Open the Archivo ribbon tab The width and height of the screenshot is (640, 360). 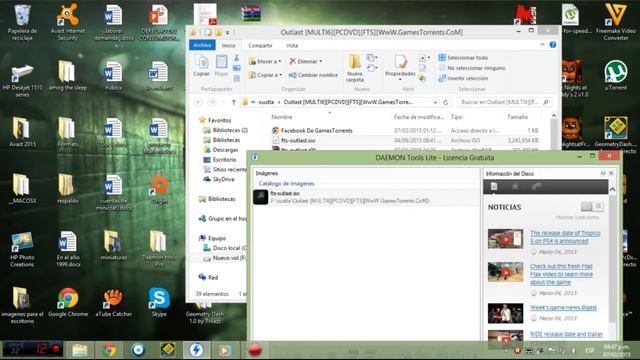pyautogui.click(x=202, y=45)
